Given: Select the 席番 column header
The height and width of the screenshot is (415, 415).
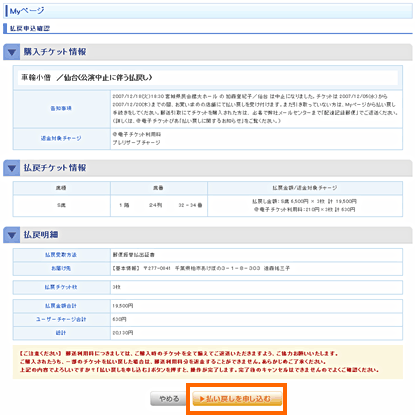Looking at the screenshot, I should tap(159, 188).
